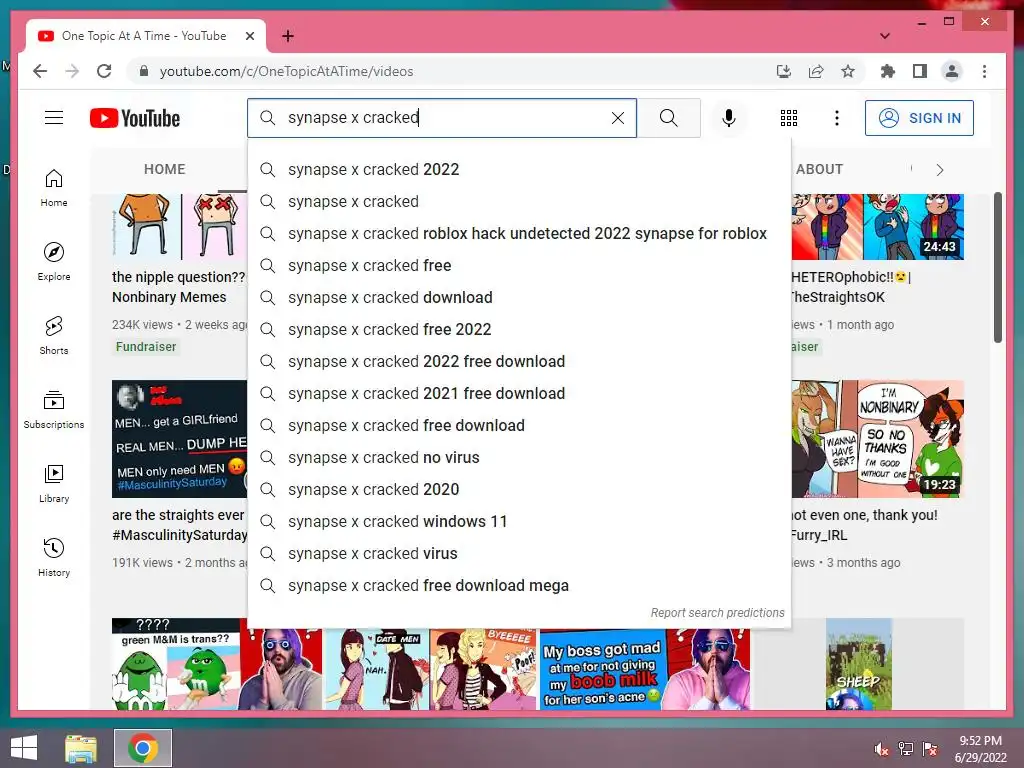This screenshot has width=1024, height=768.
Task: Click the install app icon in address bar
Action: (x=784, y=71)
